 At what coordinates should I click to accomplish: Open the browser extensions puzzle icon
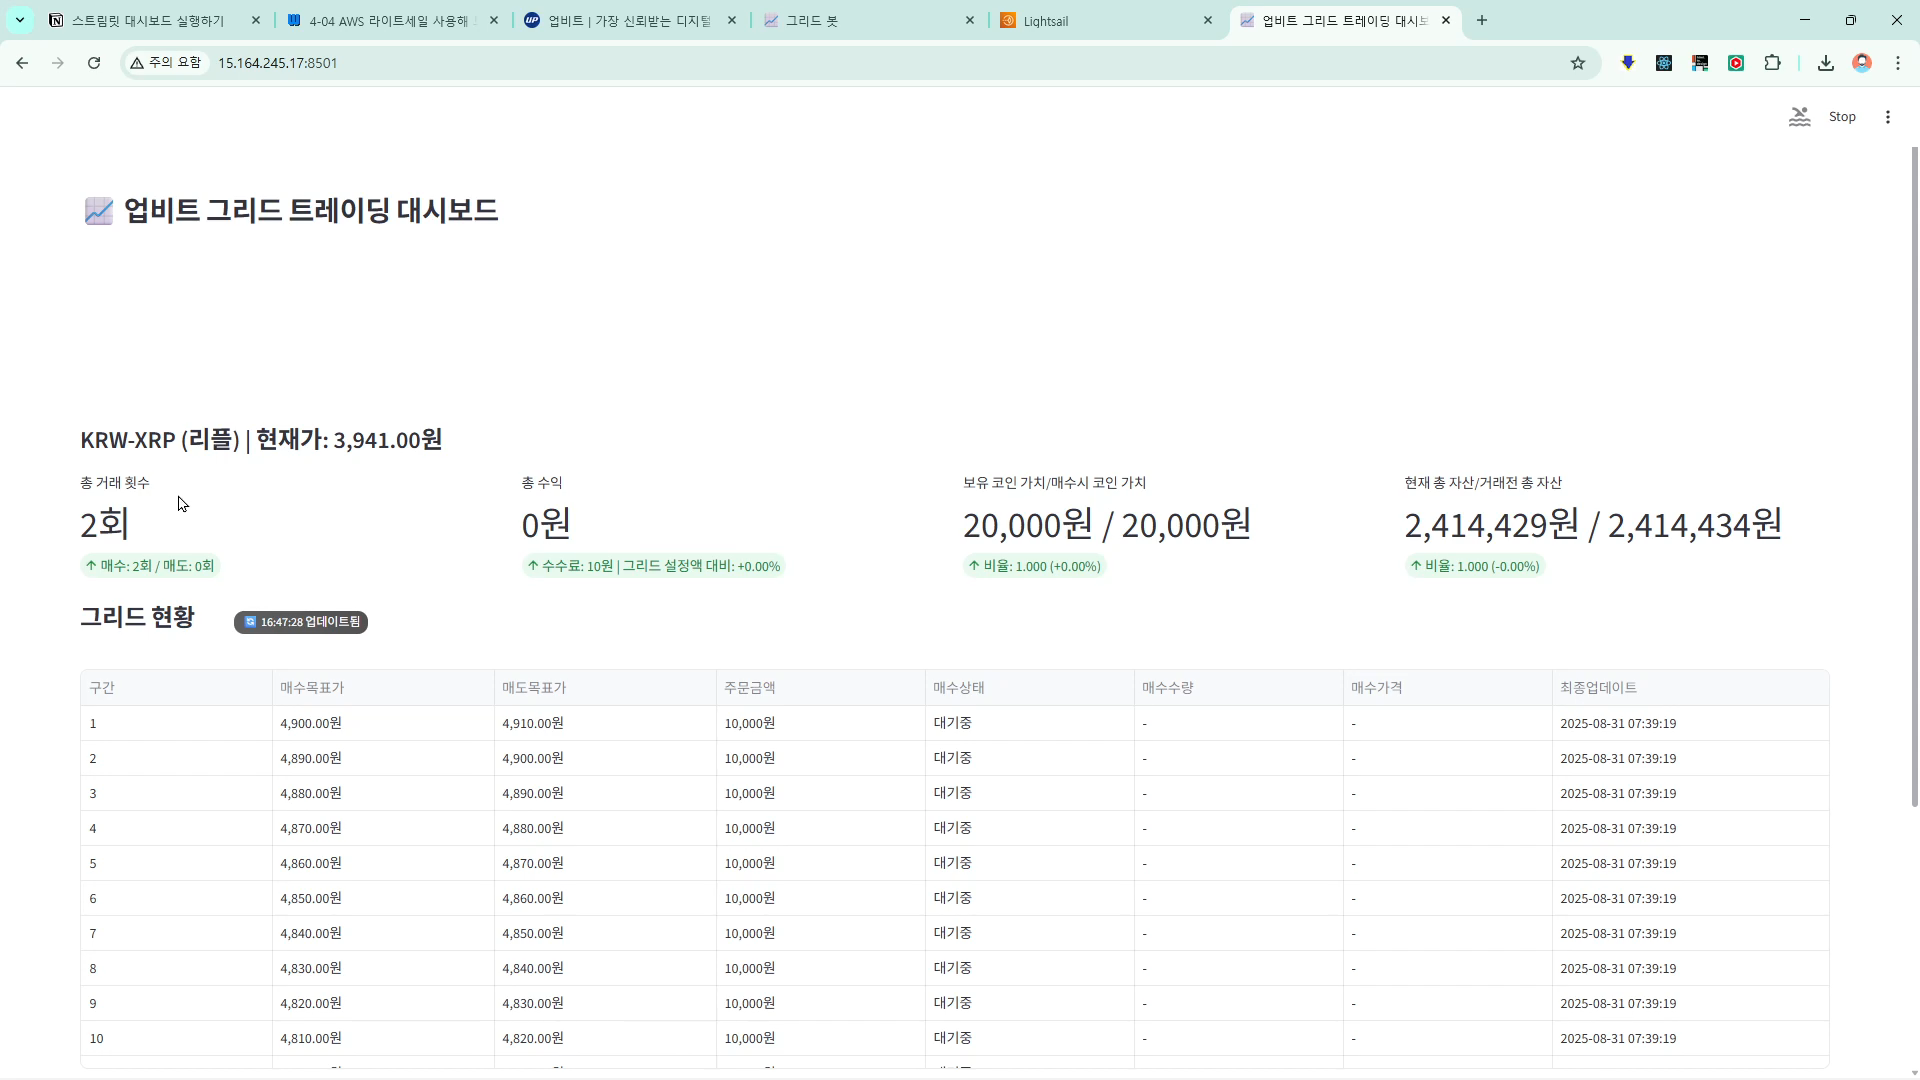tap(1772, 63)
